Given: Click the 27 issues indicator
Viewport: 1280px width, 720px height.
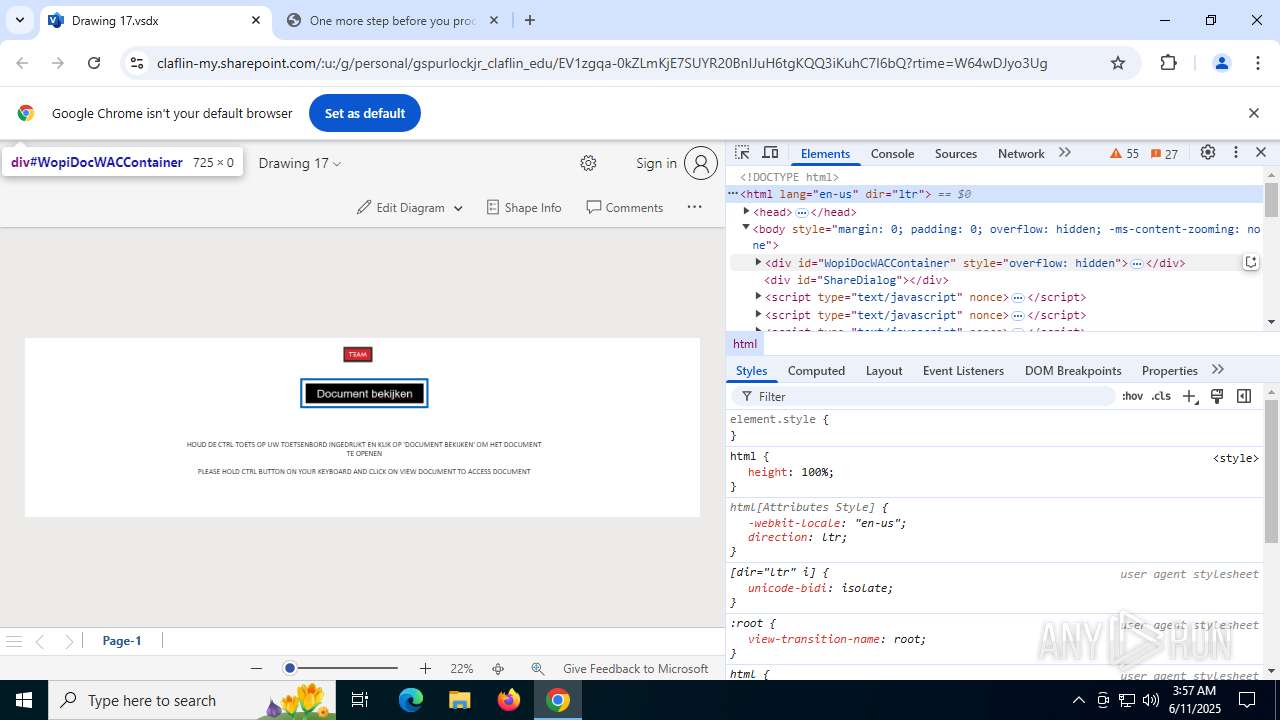Looking at the screenshot, I should point(1164,153).
